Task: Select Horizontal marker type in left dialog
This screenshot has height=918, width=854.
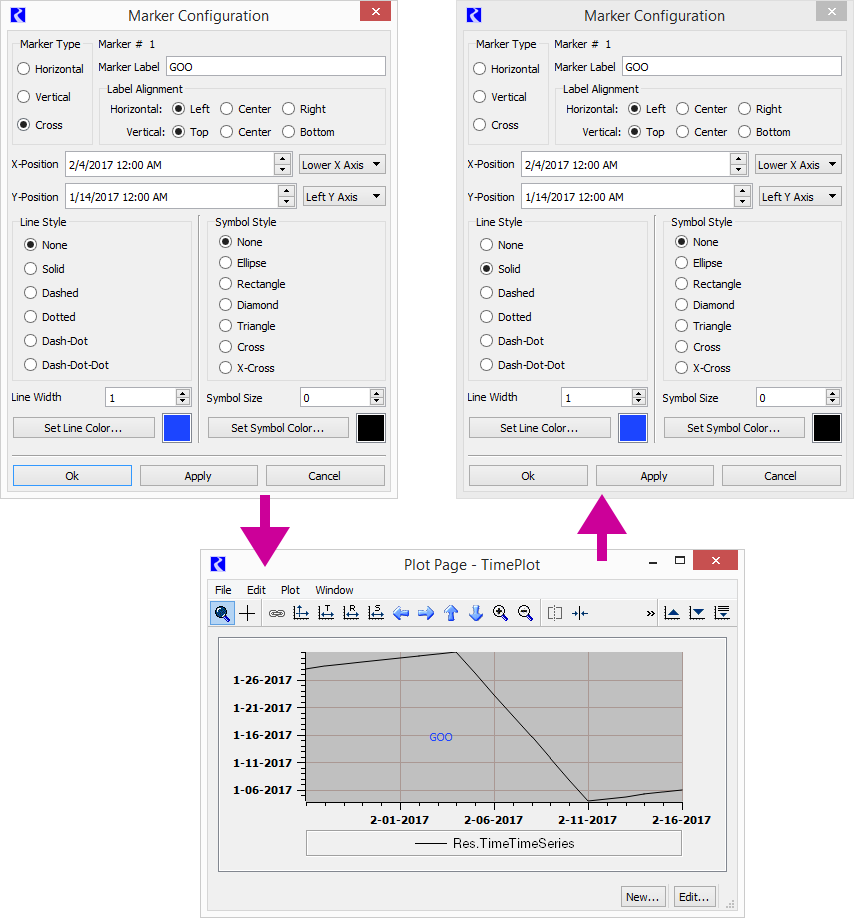Action: (x=50, y=69)
